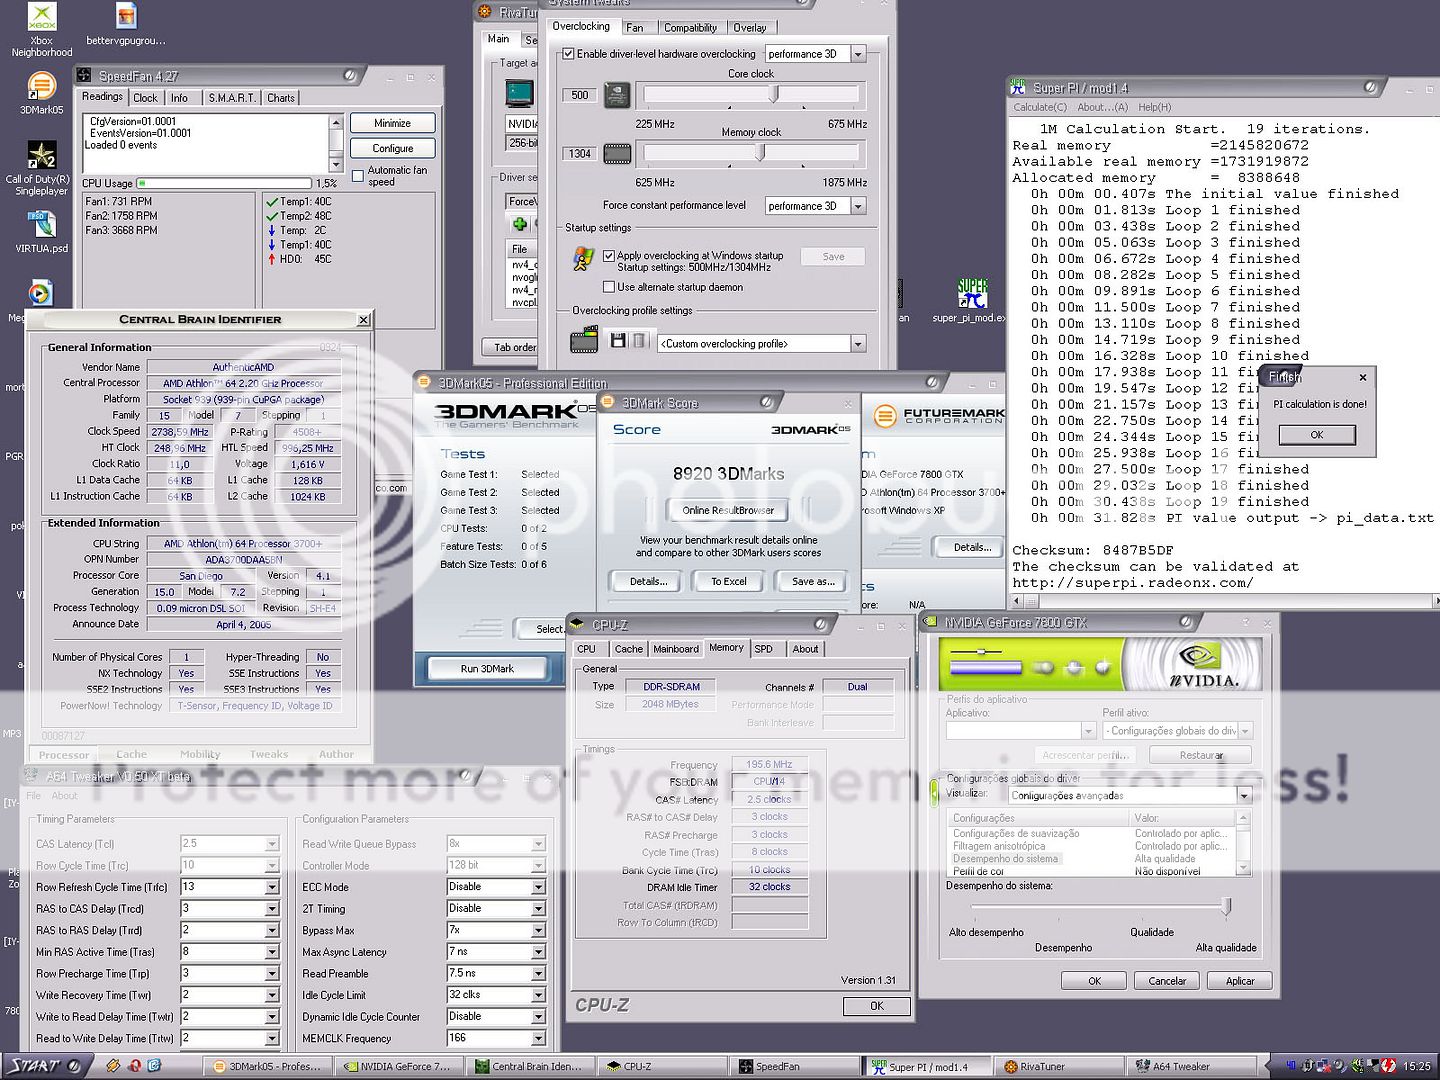
Task: Switch to the SPD tab in CPU-Z
Action: tap(763, 649)
